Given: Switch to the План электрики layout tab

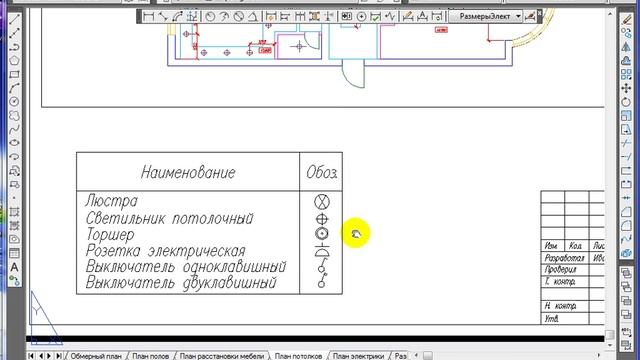Looking at the screenshot, I should (x=358, y=356).
